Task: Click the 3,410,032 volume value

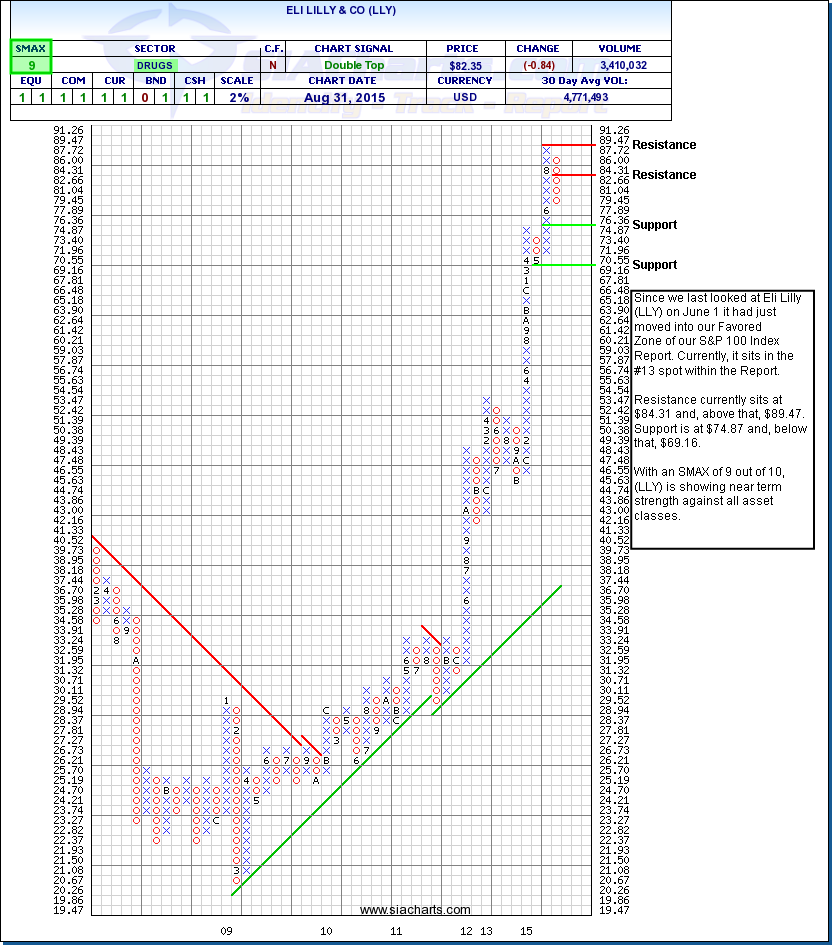Action: tap(620, 65)
